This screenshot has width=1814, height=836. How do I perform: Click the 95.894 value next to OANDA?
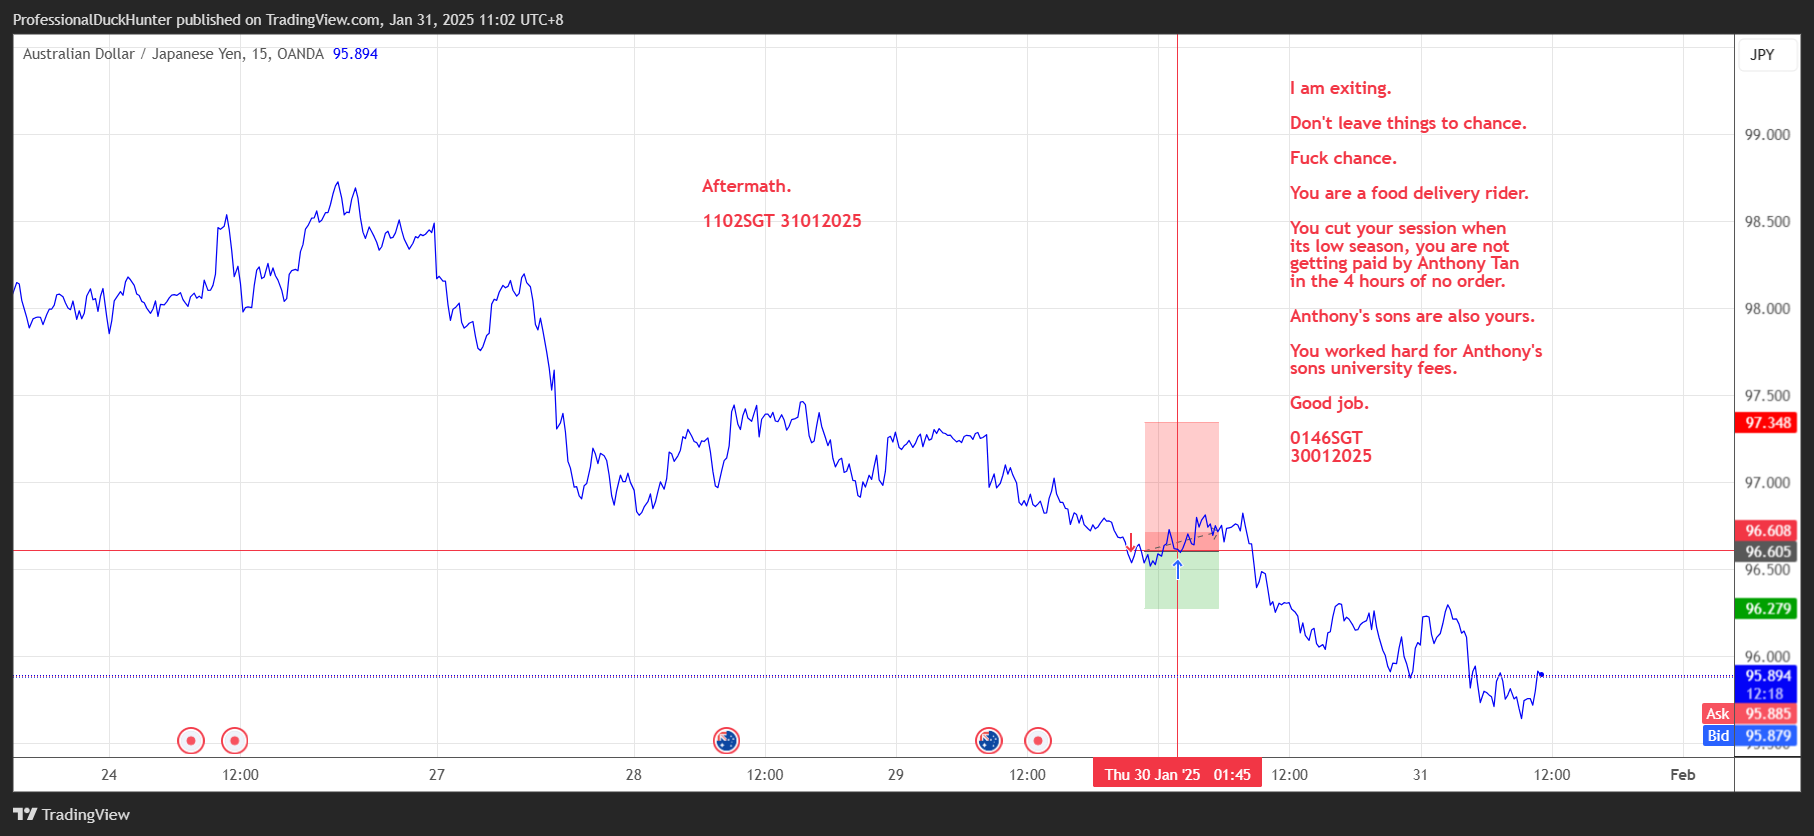pyautogui.click(x=355, y=54)
